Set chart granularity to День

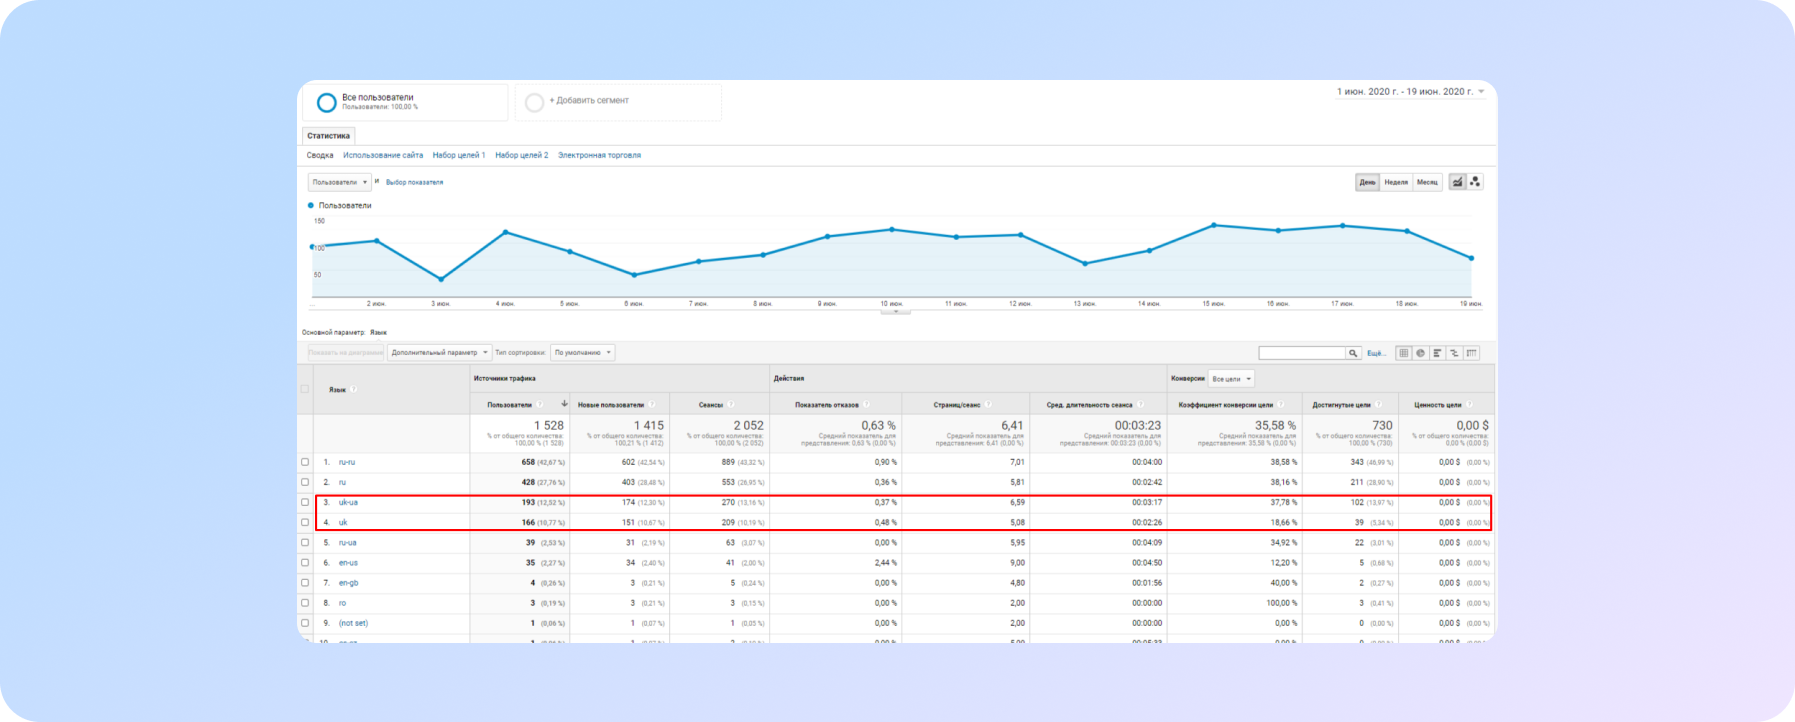(x=1367, y=182)
